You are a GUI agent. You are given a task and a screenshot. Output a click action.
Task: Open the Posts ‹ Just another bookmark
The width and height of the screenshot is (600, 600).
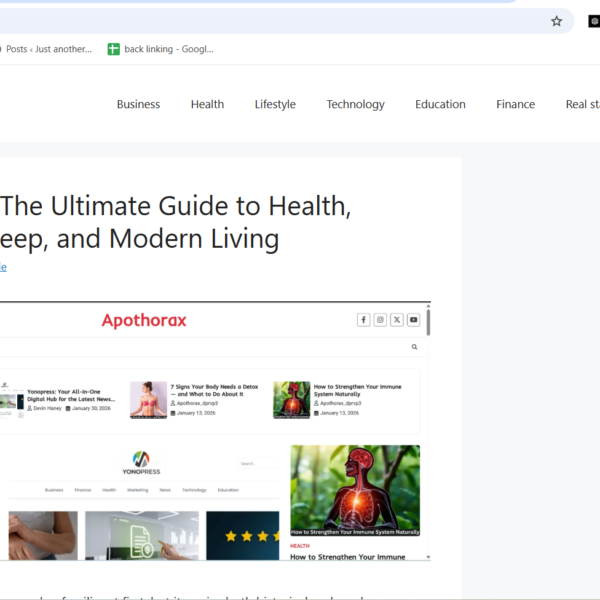tap(48, 49)
